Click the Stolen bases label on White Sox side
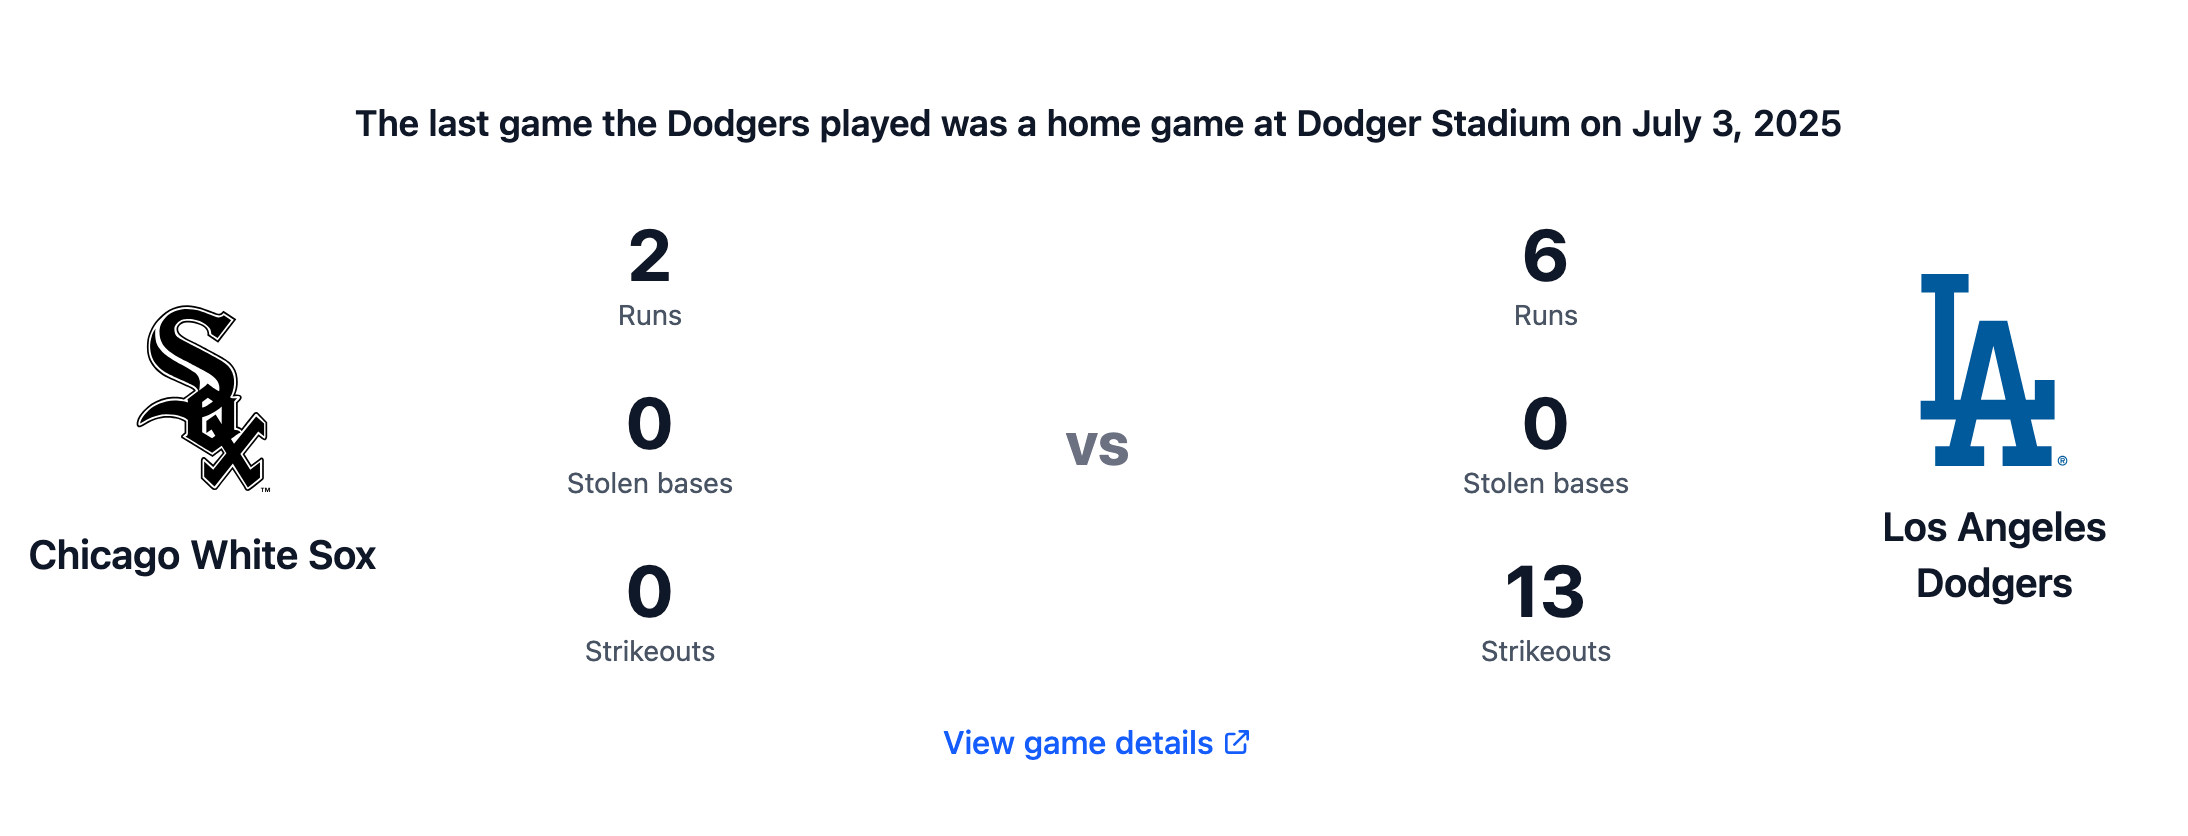The height and width of the screenshot is (836, 2188). [x=650, y=484]
